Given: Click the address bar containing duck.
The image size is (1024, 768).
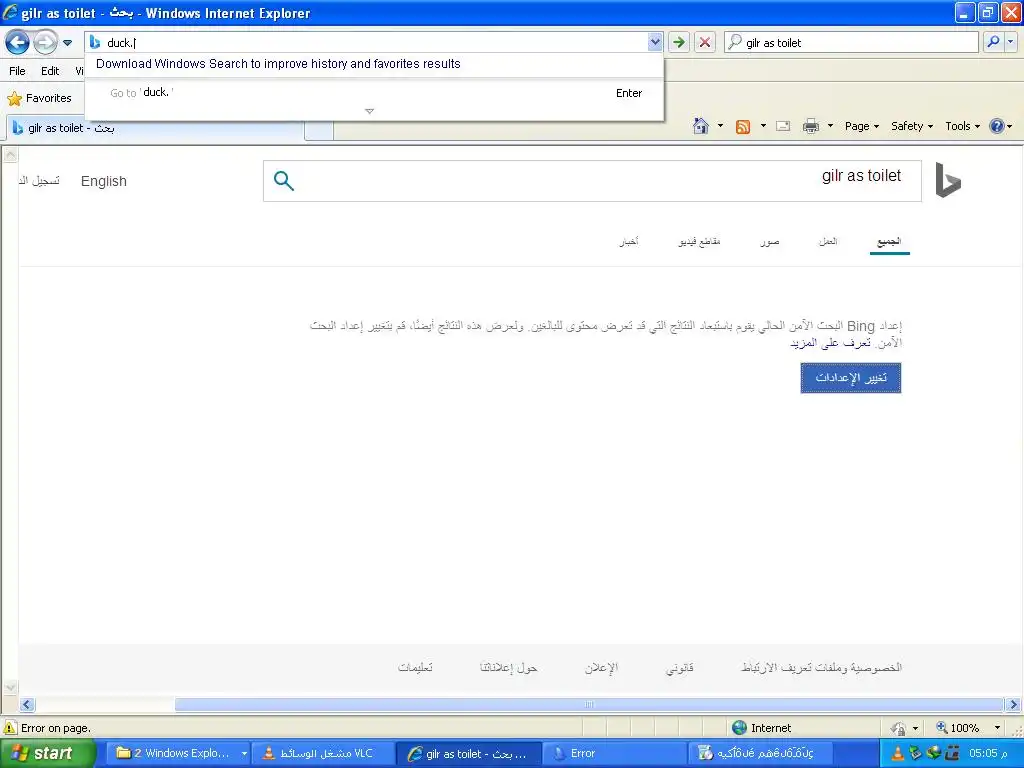Looking at the screenshot, I should (368, 42).
